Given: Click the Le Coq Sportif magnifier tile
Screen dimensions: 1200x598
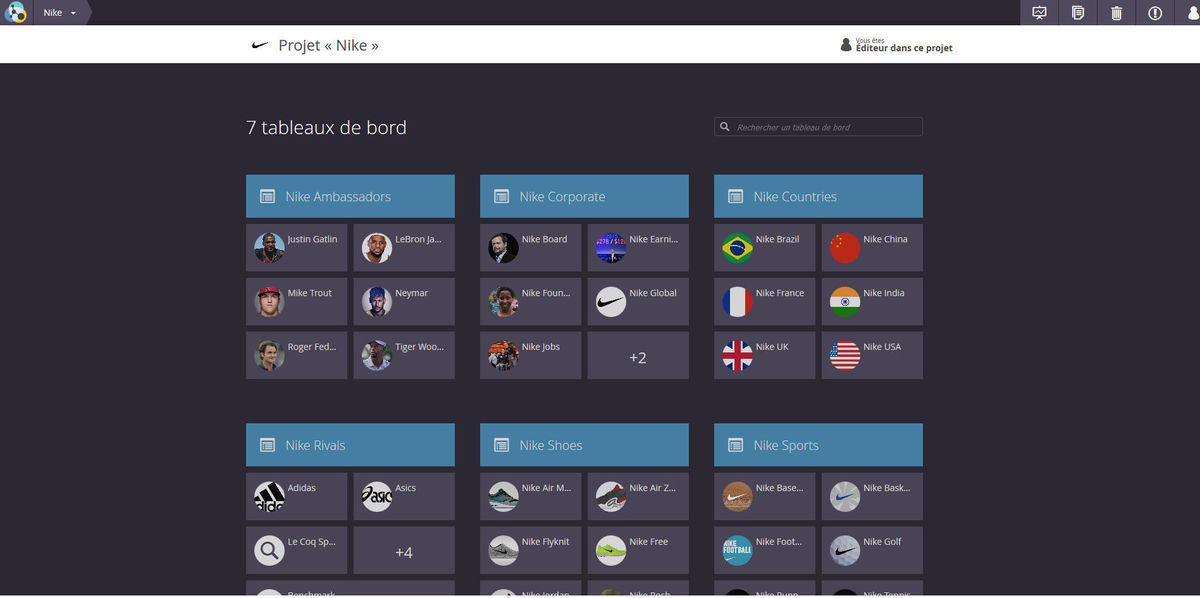Looking at the screenshot, I should (x=297, y=551).
